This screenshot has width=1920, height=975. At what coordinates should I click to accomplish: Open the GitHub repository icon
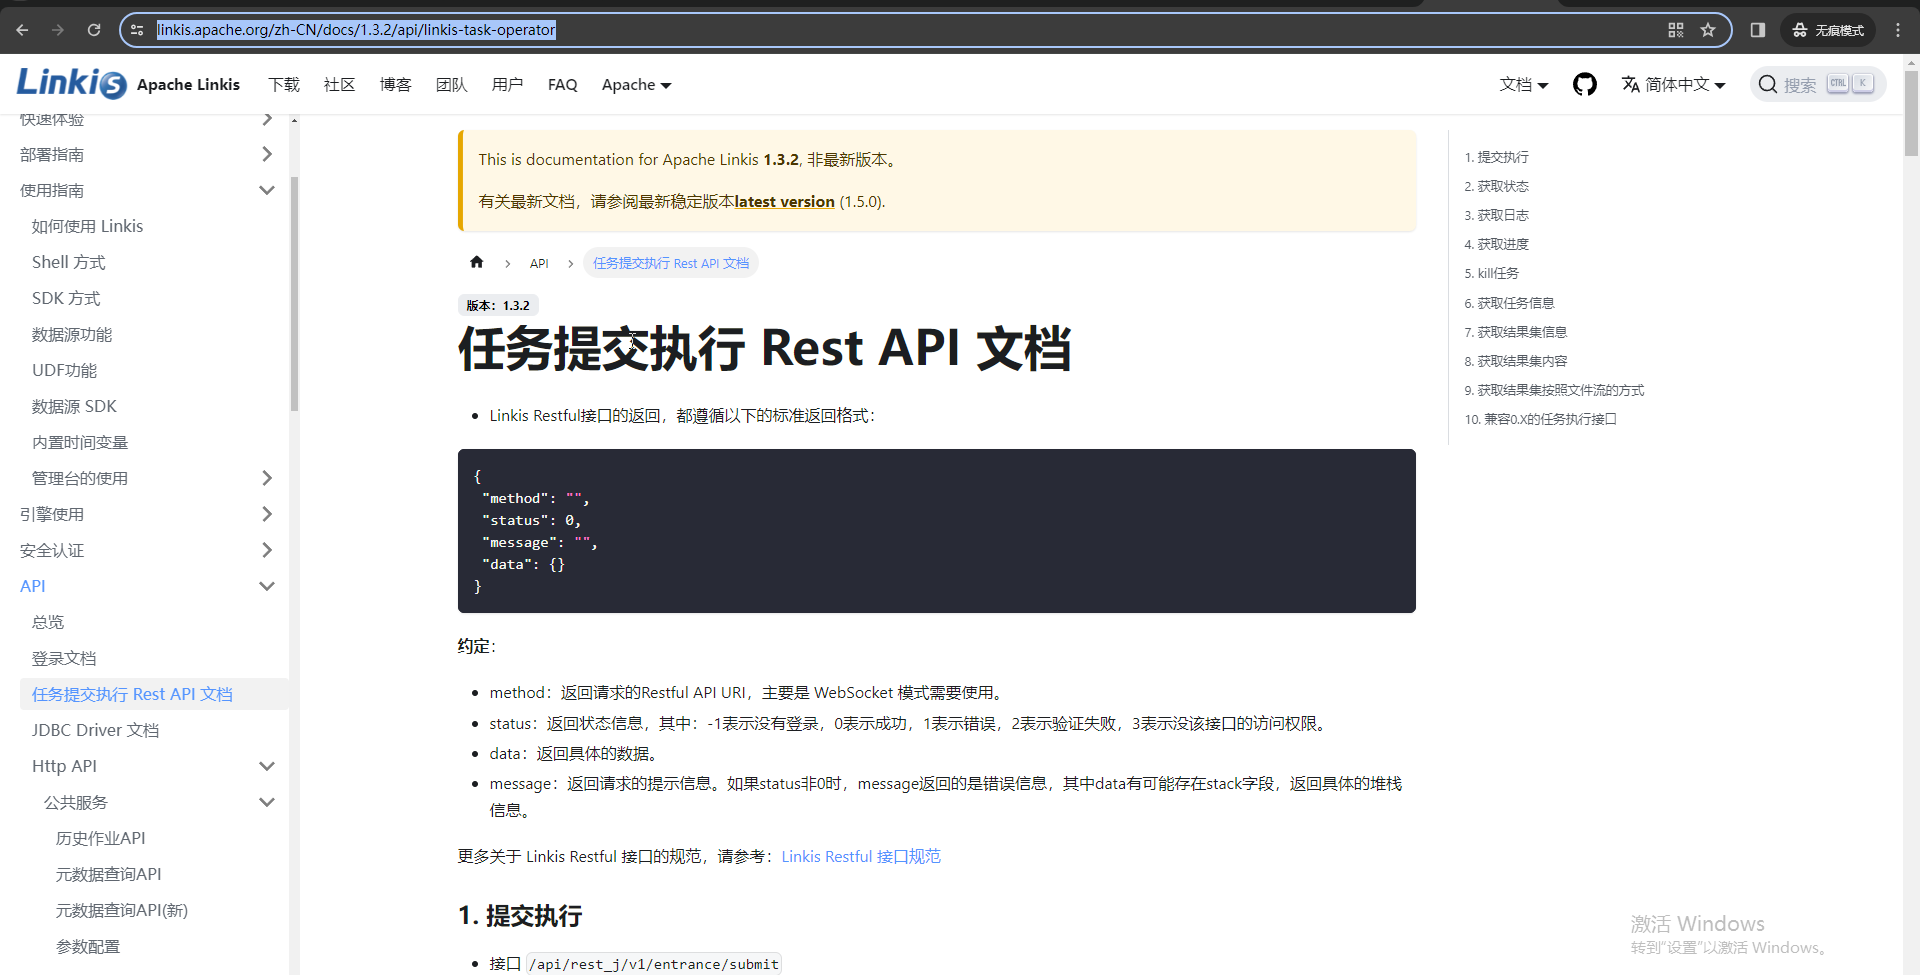pos(1584,84)
